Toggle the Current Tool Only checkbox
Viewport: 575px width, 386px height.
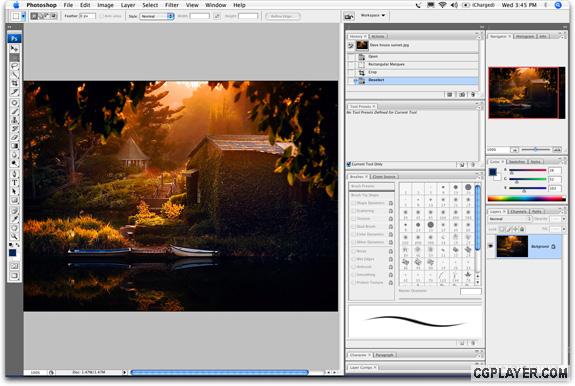[x=349, y=164]
